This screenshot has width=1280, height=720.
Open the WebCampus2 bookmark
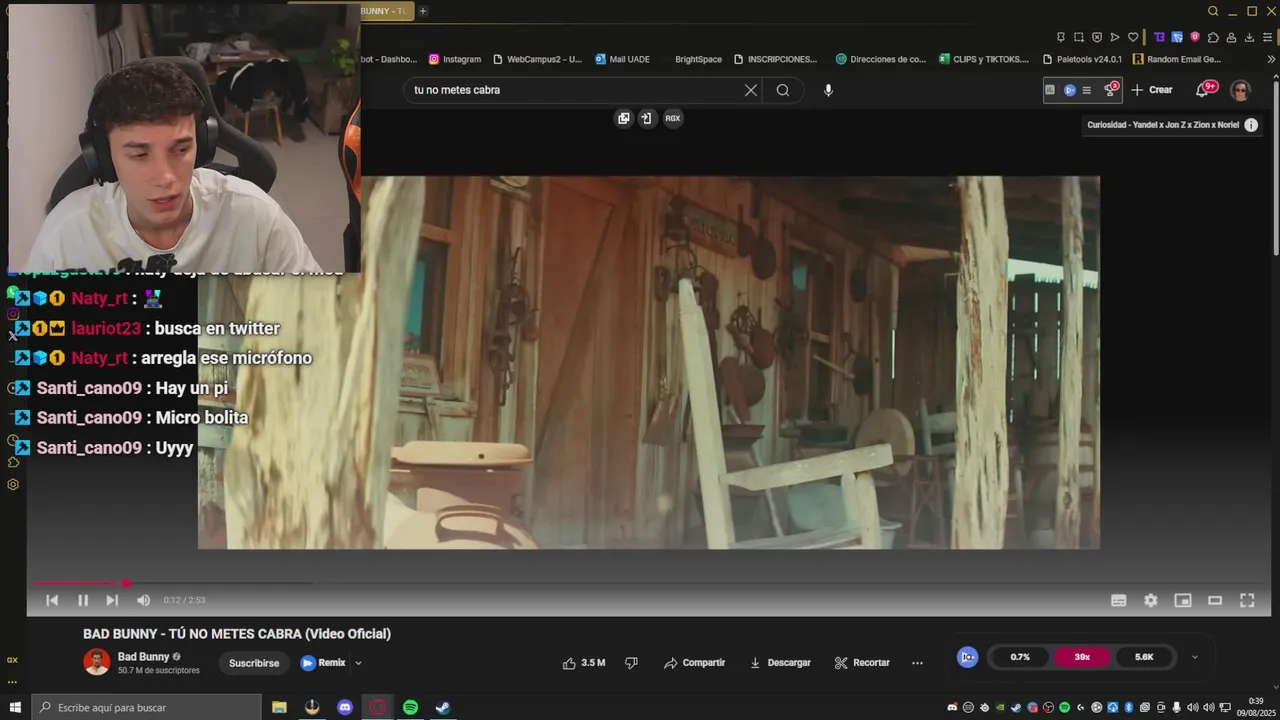coord(537,59)
